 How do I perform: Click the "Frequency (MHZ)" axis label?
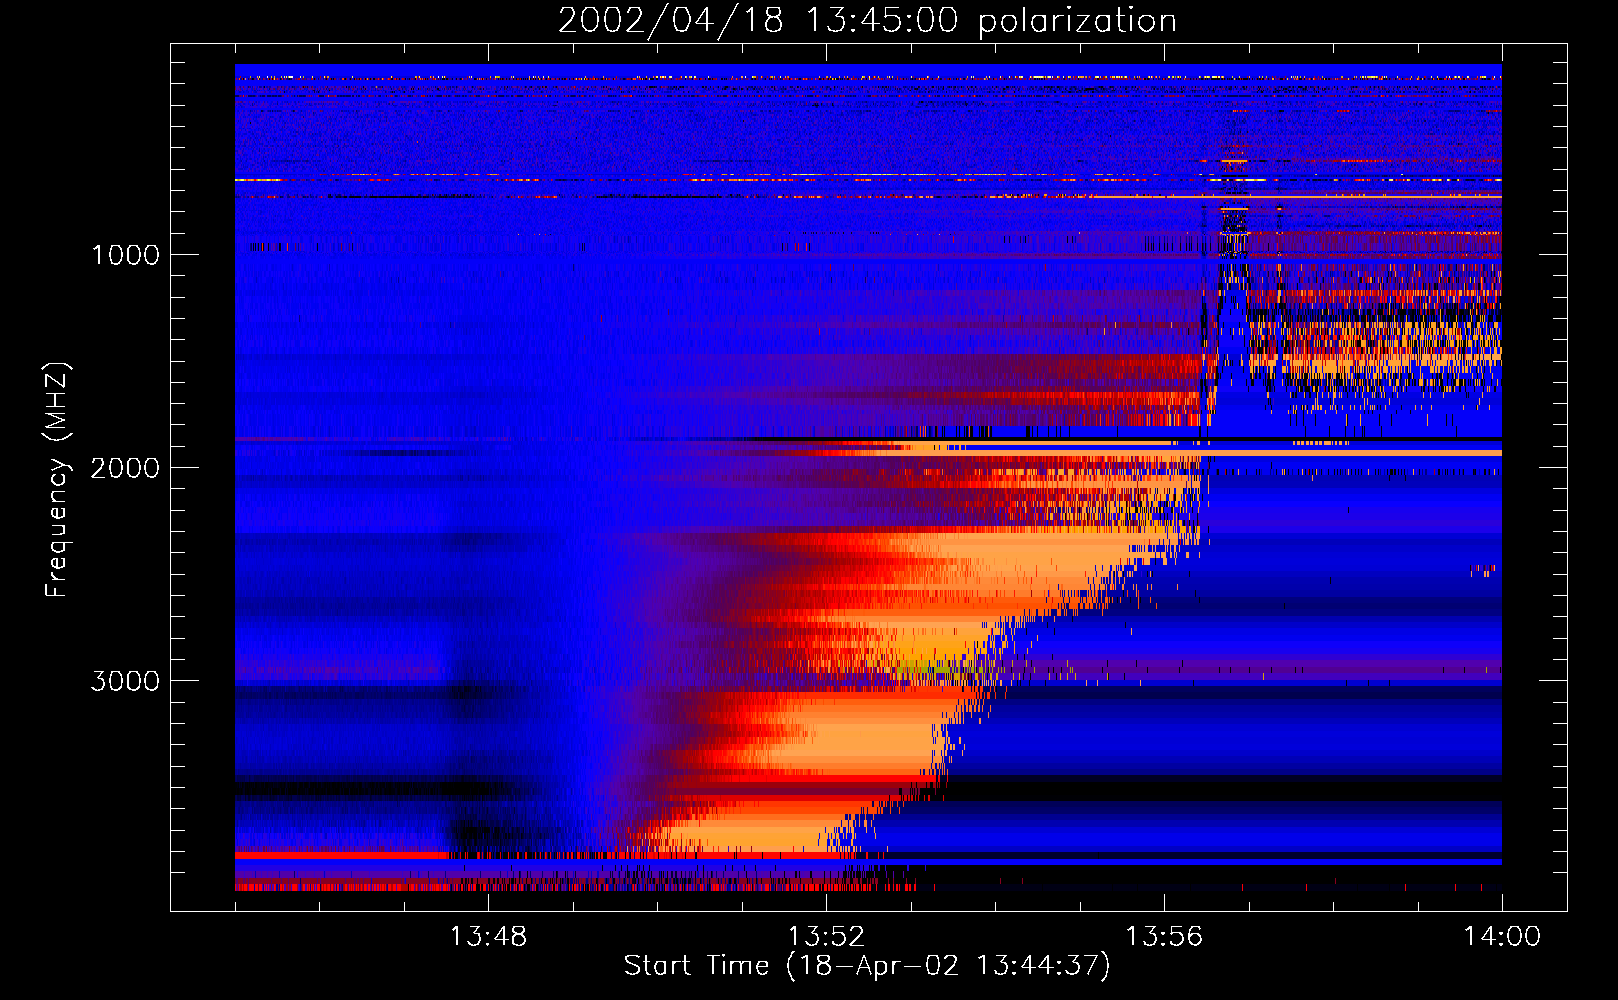coord(56,480)
